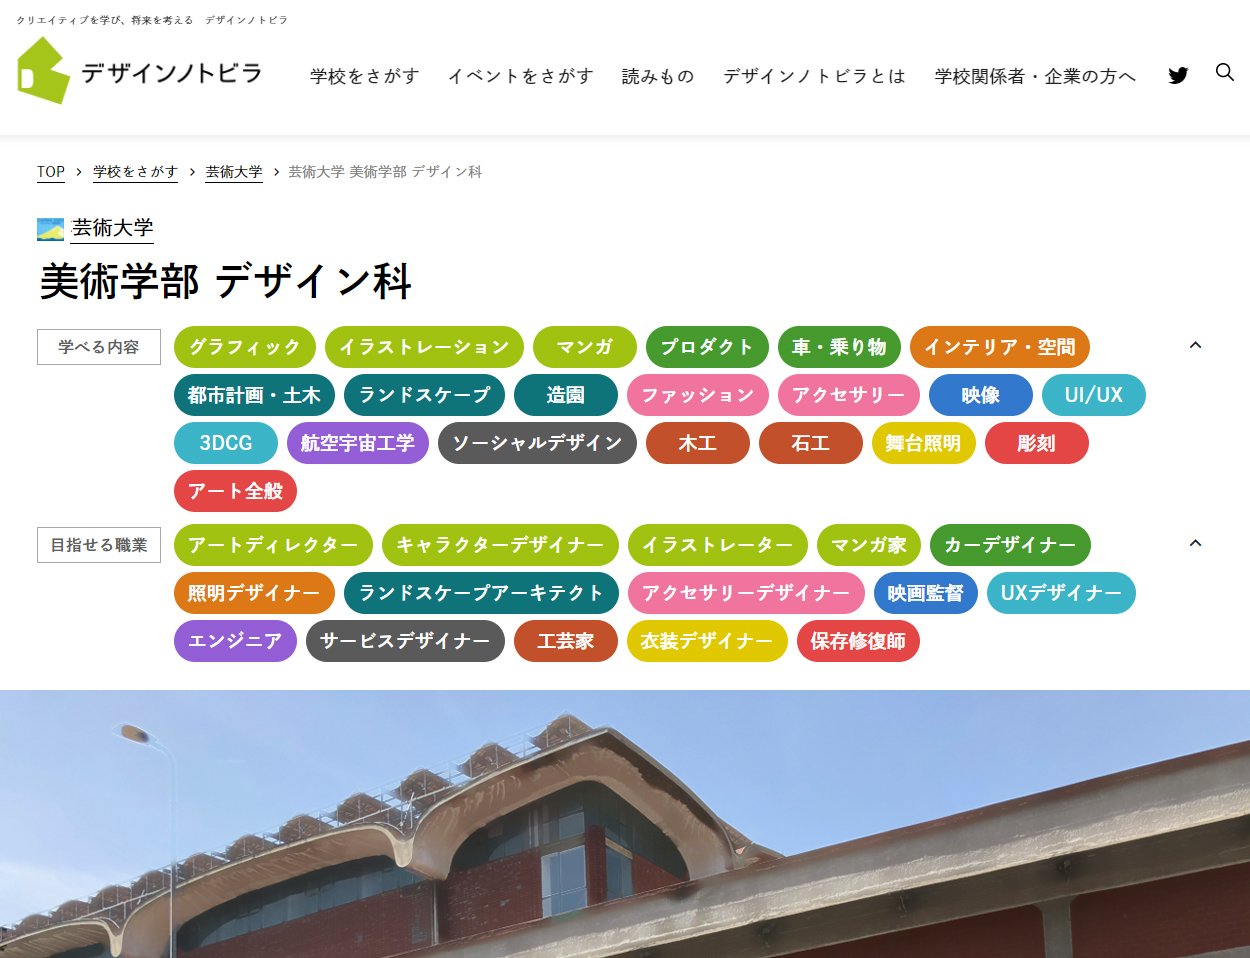Click the キャラクターデザイナー career tag
This screenshot has height=958, width=1250.
coord(500,545)
